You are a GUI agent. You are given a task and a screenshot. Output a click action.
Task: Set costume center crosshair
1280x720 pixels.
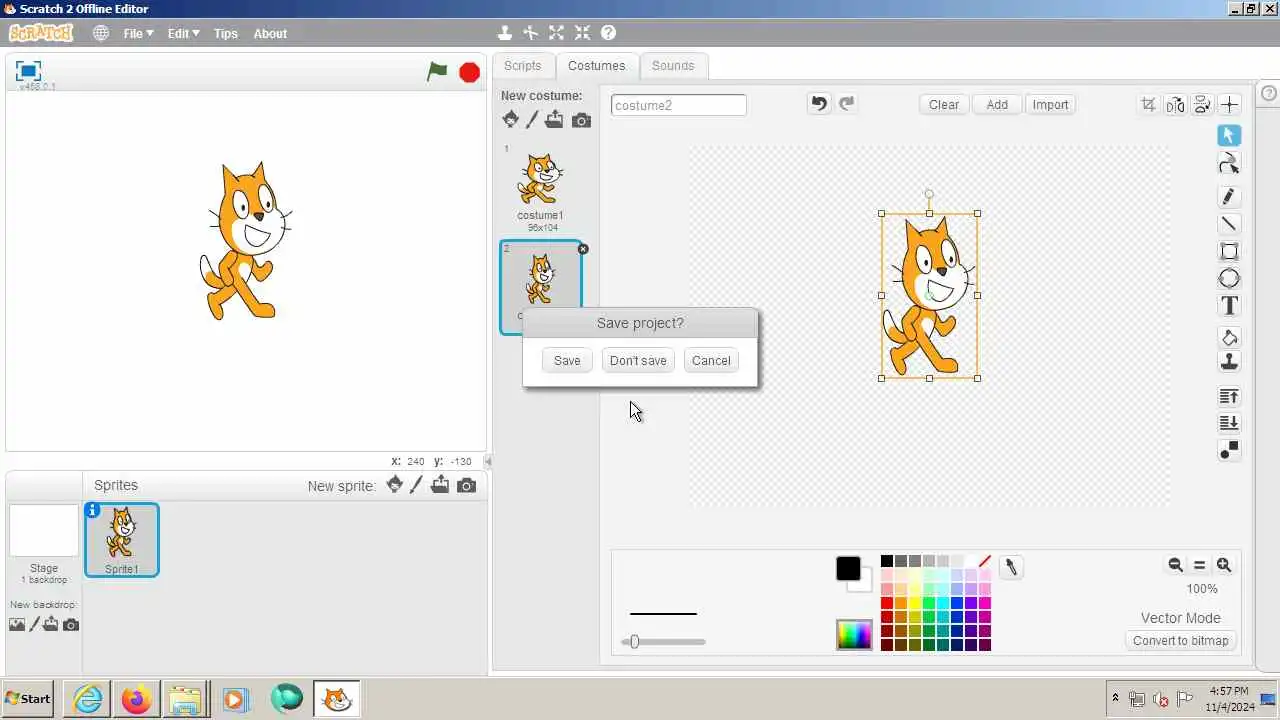coord(1230,104)
